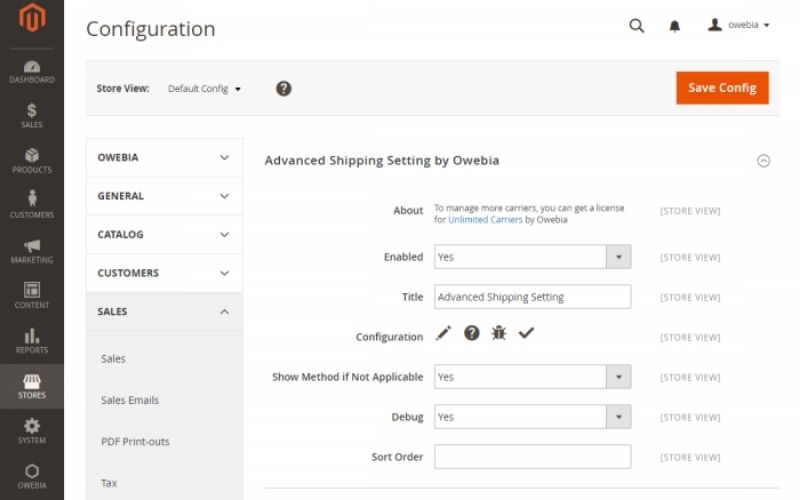The image size is (800, 500).
Task: Click the bug debug configuration icon
Action: 498,333
